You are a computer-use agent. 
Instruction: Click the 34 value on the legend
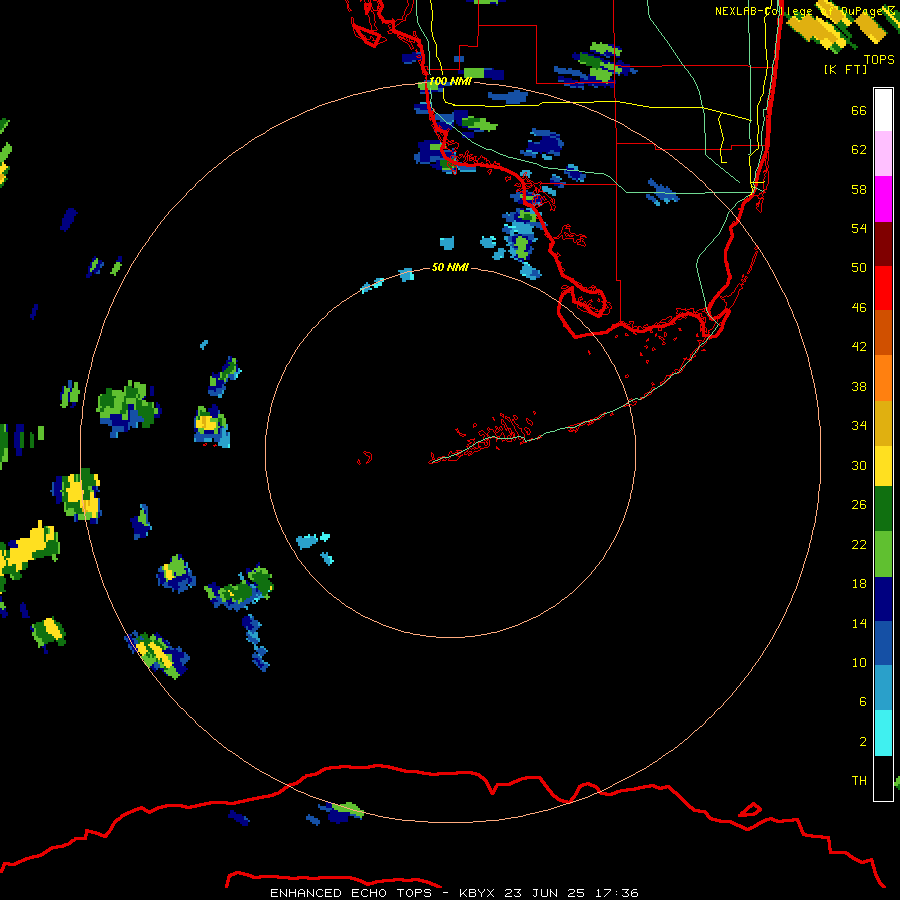tap(859, 426)
